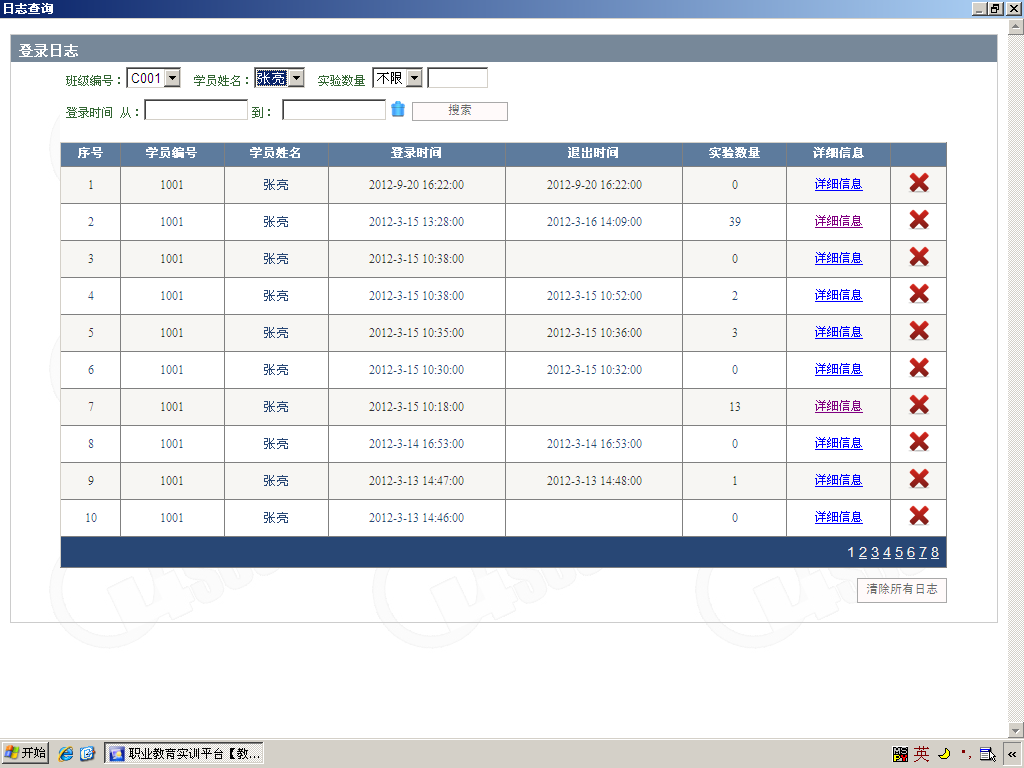Open 详细信息 link for row 4
Screen dimensions: 1024x768
pyautogui.click(x=839, y=295)
